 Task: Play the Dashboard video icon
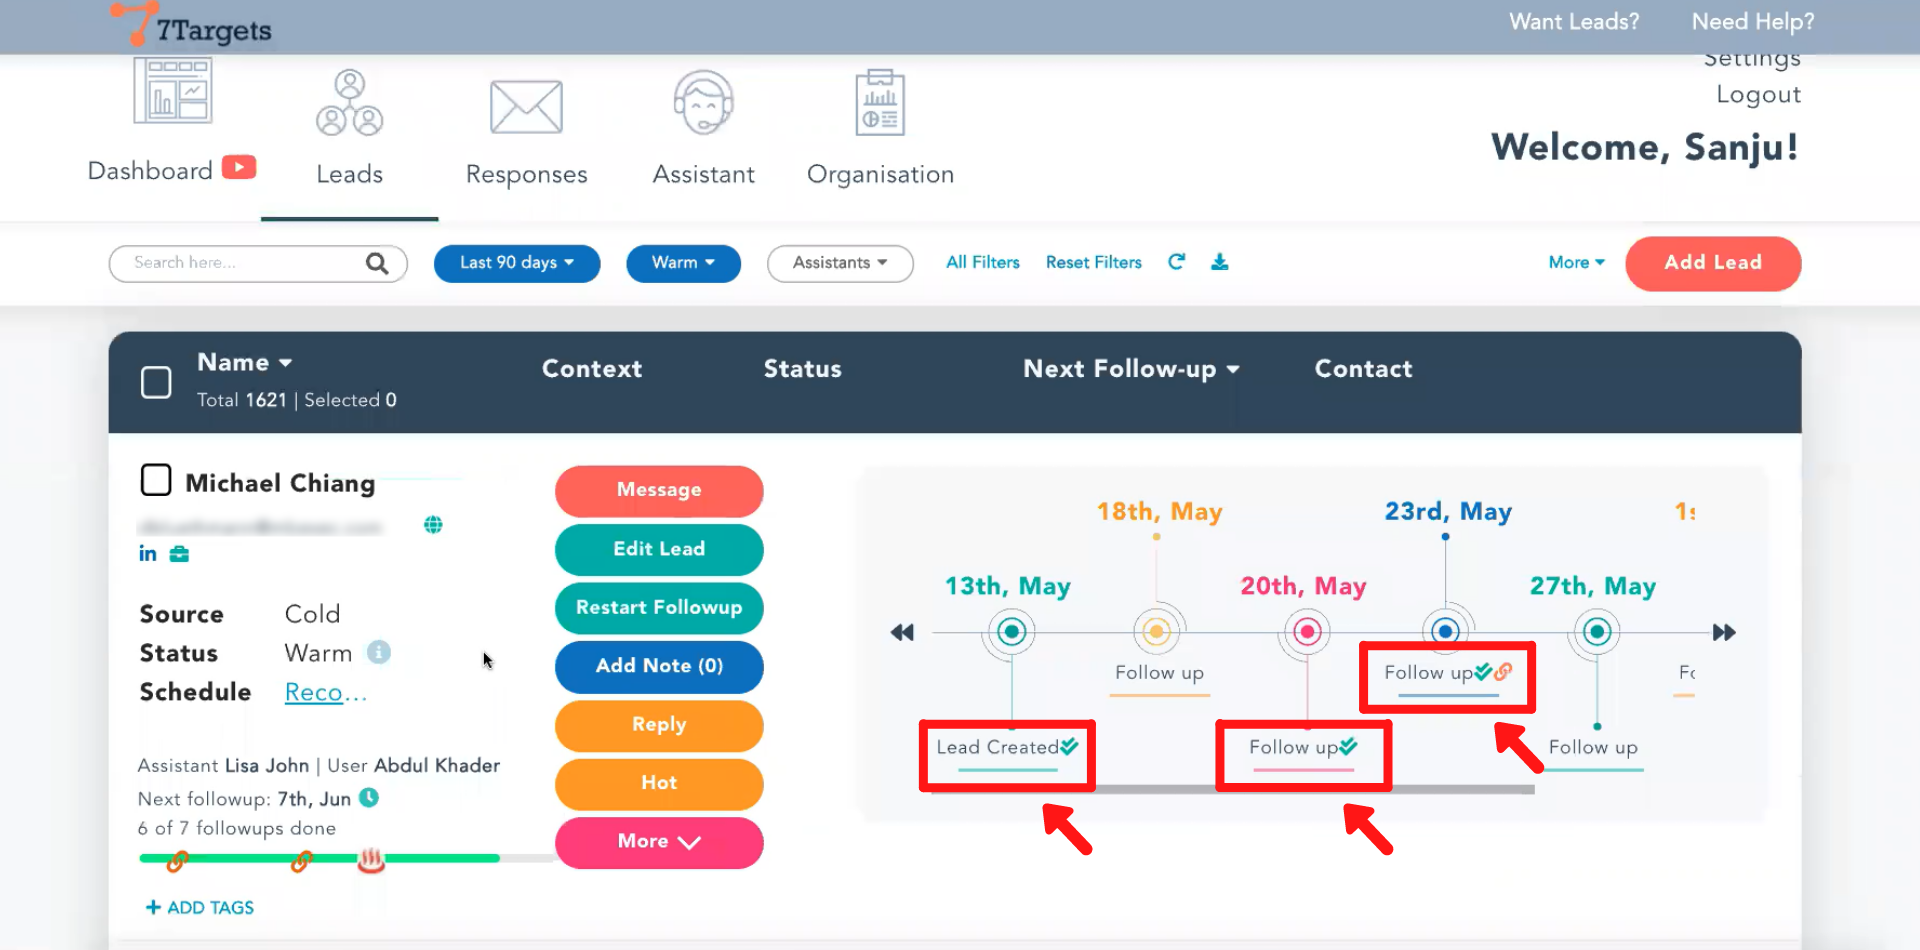click(x=239, y=167)
